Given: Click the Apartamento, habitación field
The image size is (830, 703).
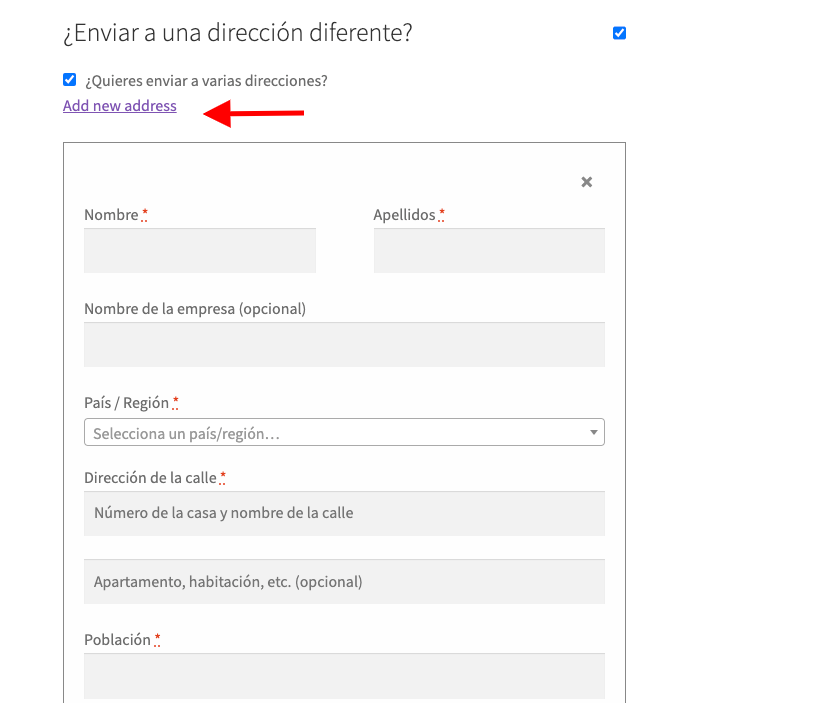Looking at the screenshot, I should 344,582.
